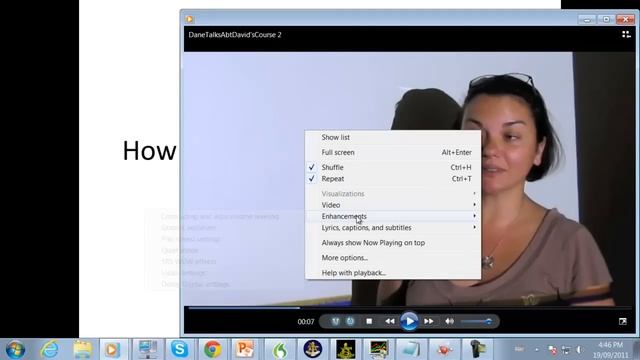Minimize the Media Player window
The width and height of the screenshot is (640, 360).
point(587,19)
